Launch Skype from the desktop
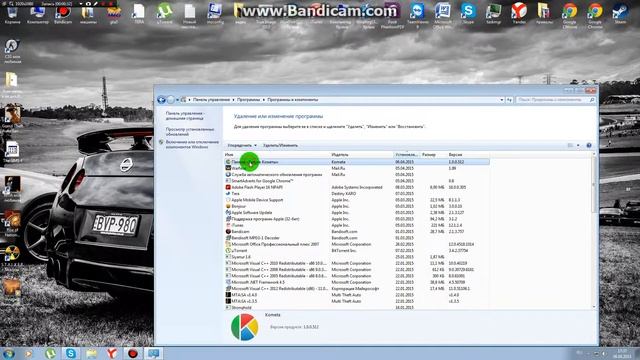640x360 pixels. 468,14
